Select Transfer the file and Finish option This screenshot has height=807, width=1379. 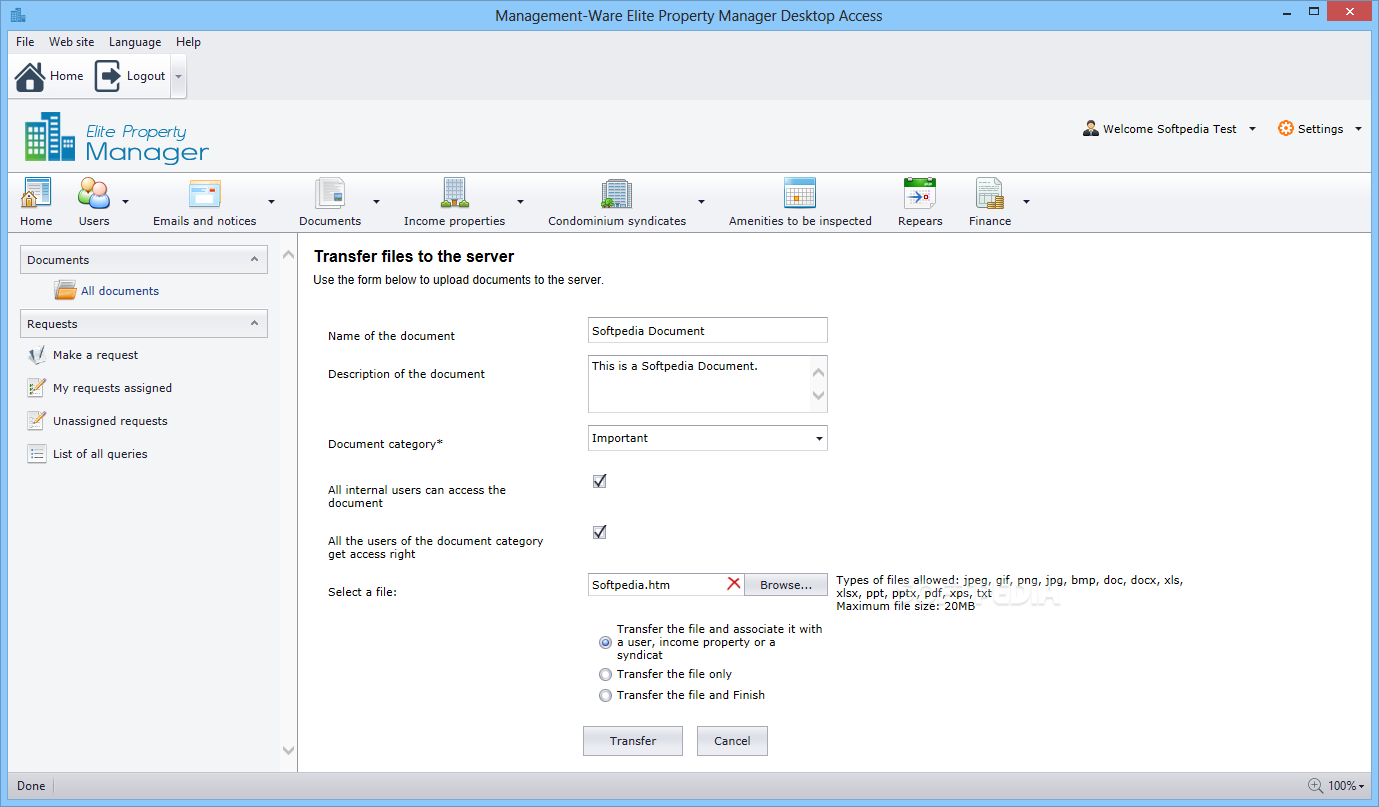[x=605, y=695]
